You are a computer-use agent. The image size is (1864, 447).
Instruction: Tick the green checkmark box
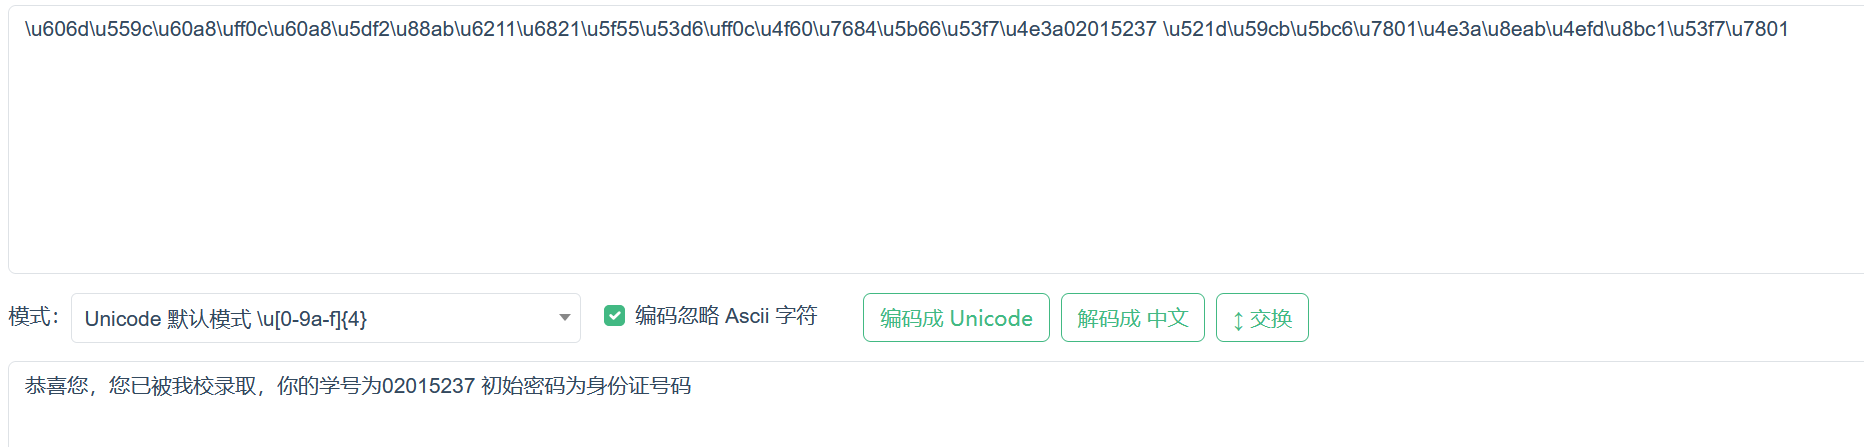[x=614, y=316]
